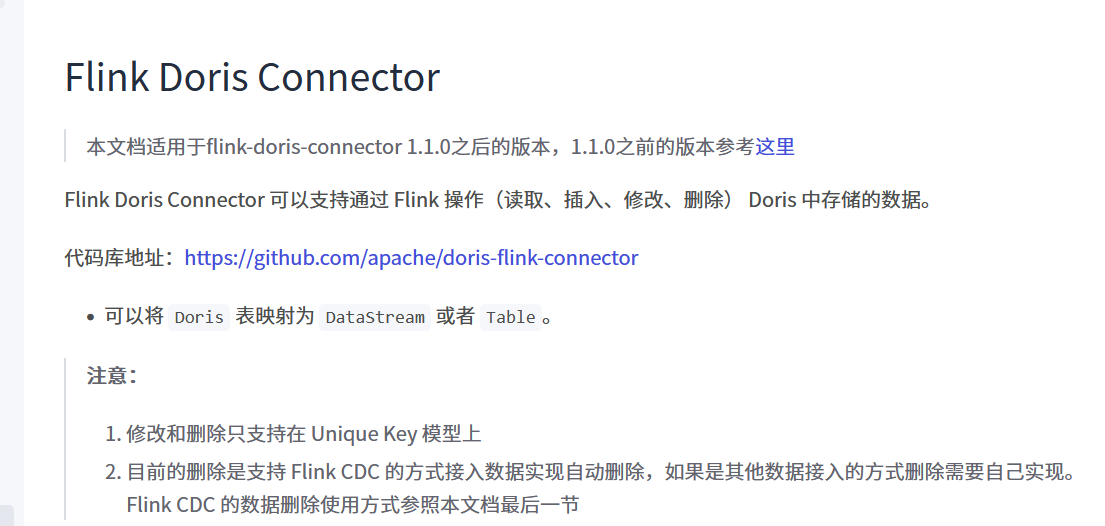The image size is (1105, 526).
Task: Click the "DataStream" inline code snippet
Action: coord(375,318)
